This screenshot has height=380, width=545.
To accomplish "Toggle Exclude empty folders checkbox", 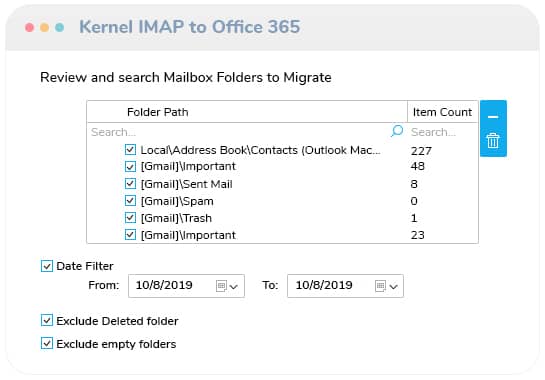I will click(47, 343).
